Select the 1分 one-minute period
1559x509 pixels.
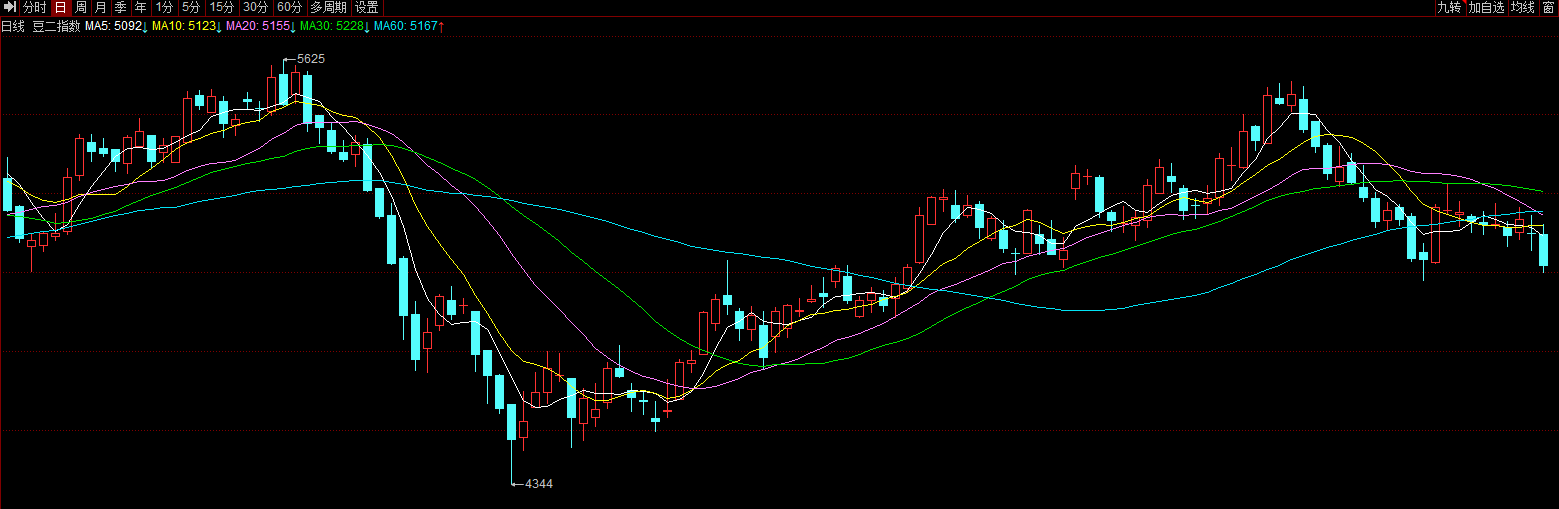[165, 7]
